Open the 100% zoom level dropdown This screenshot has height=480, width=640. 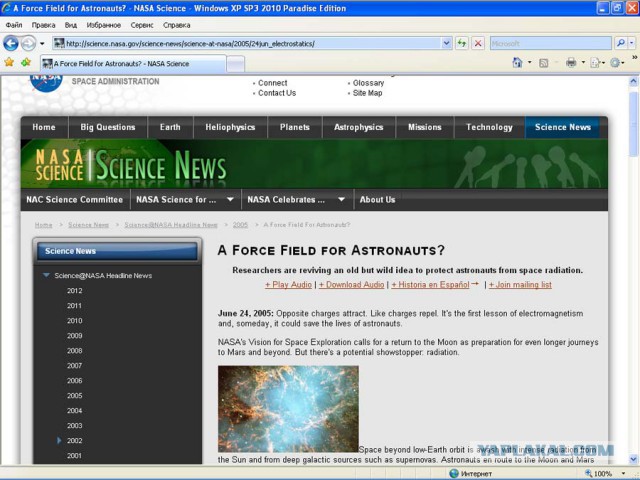[623, 473]
